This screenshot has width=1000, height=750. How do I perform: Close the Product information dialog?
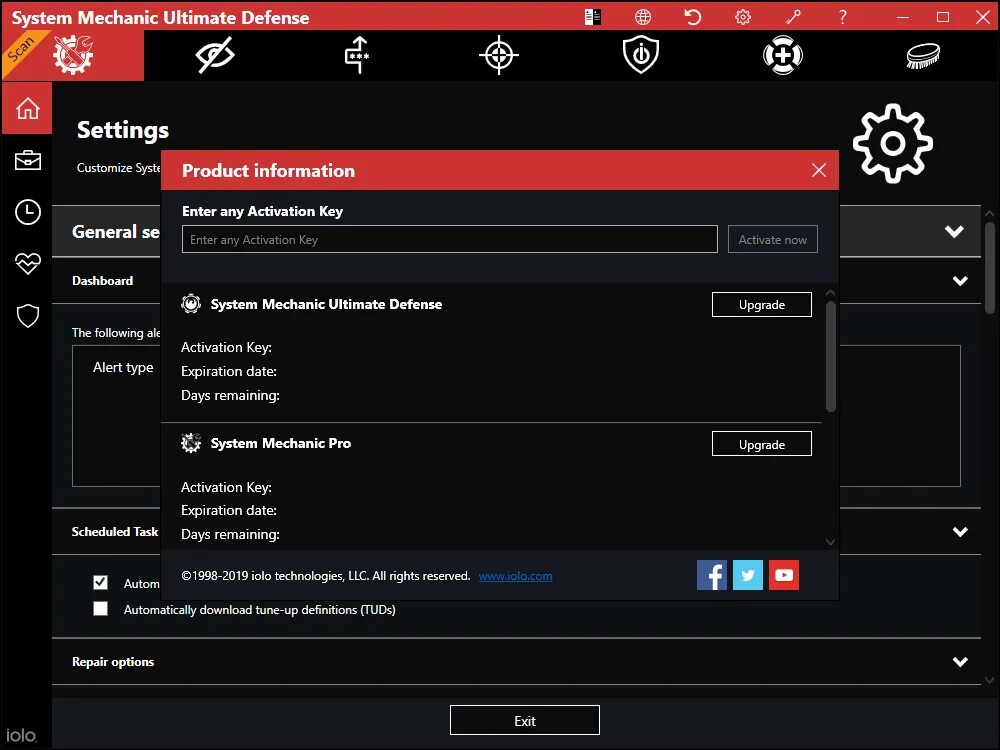click(819, 170)
